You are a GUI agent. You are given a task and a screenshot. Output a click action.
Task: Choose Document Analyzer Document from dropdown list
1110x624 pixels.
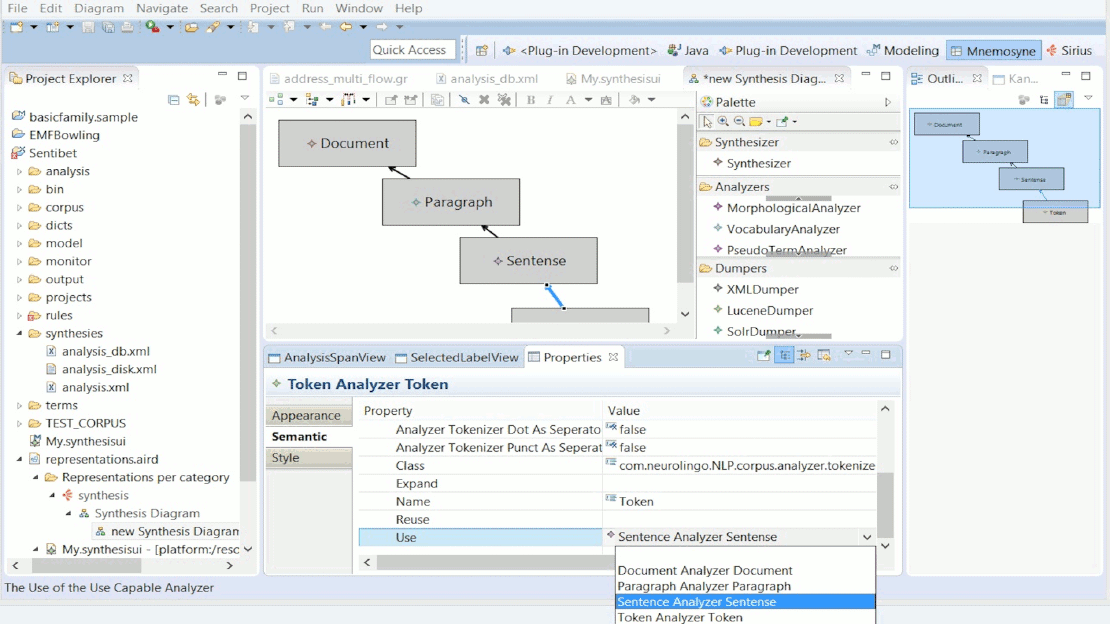pos(745,570)
